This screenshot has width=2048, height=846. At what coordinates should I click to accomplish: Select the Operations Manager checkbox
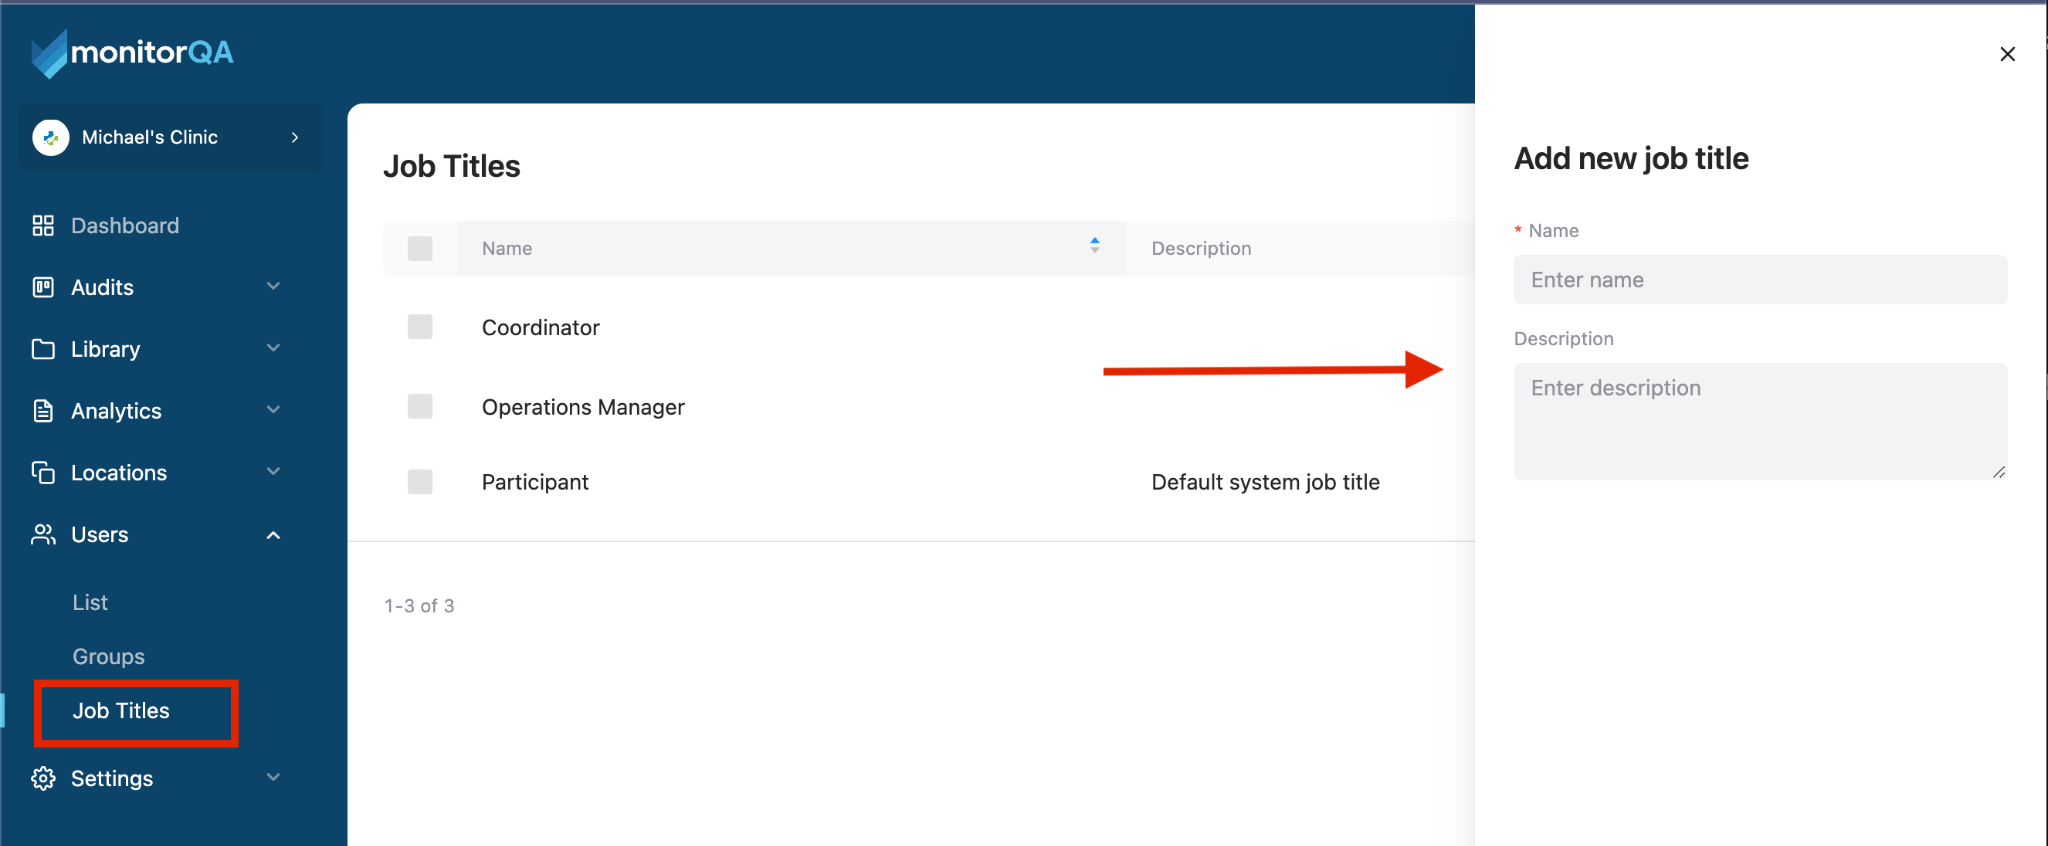420,406
